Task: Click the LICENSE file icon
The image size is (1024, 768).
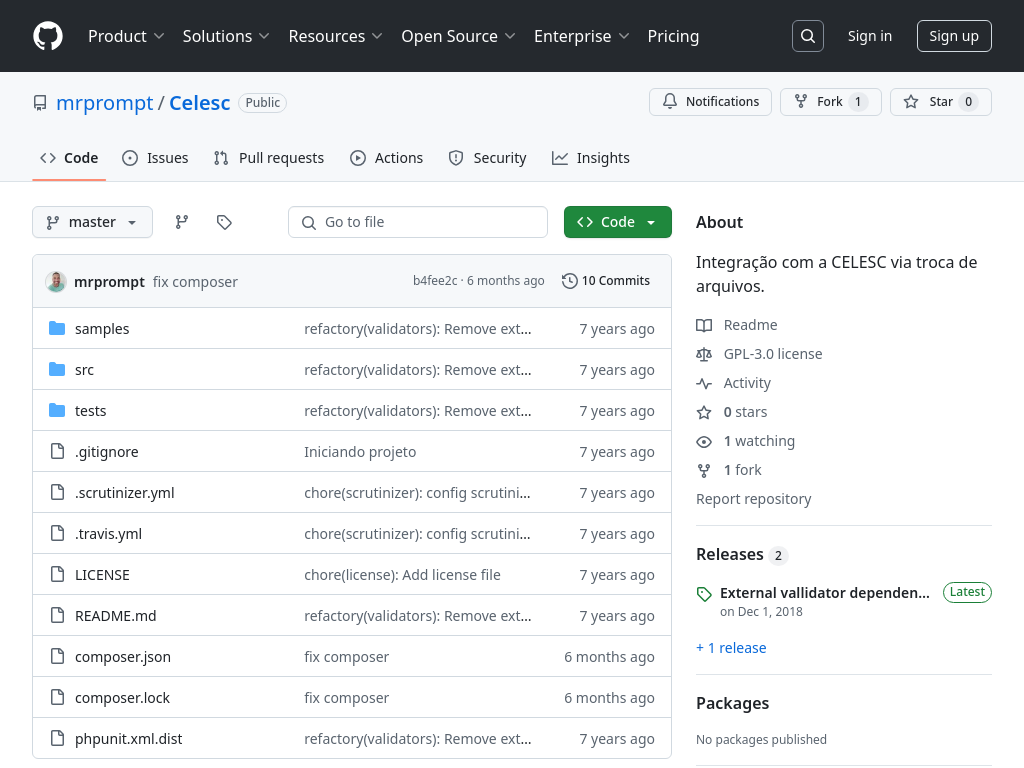Action: (x=57, y=575)
